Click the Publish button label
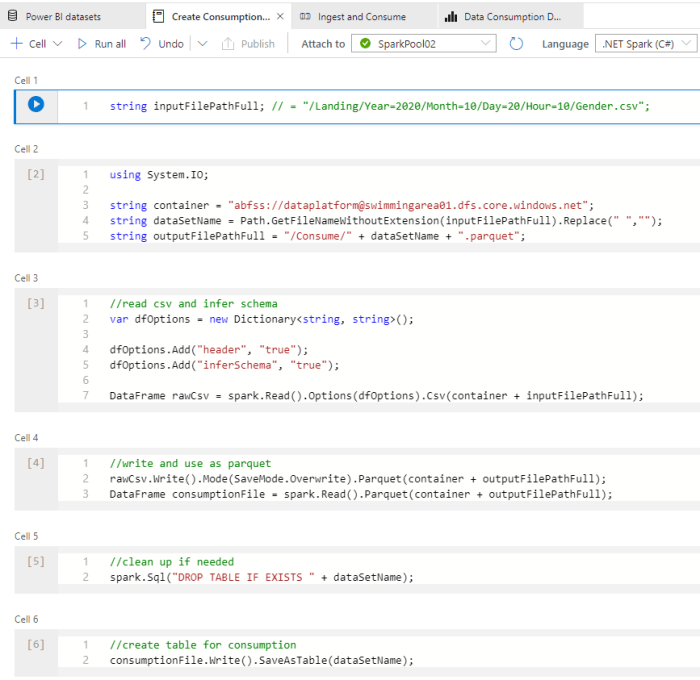700x680 pixels. click(x=258, y=44)
